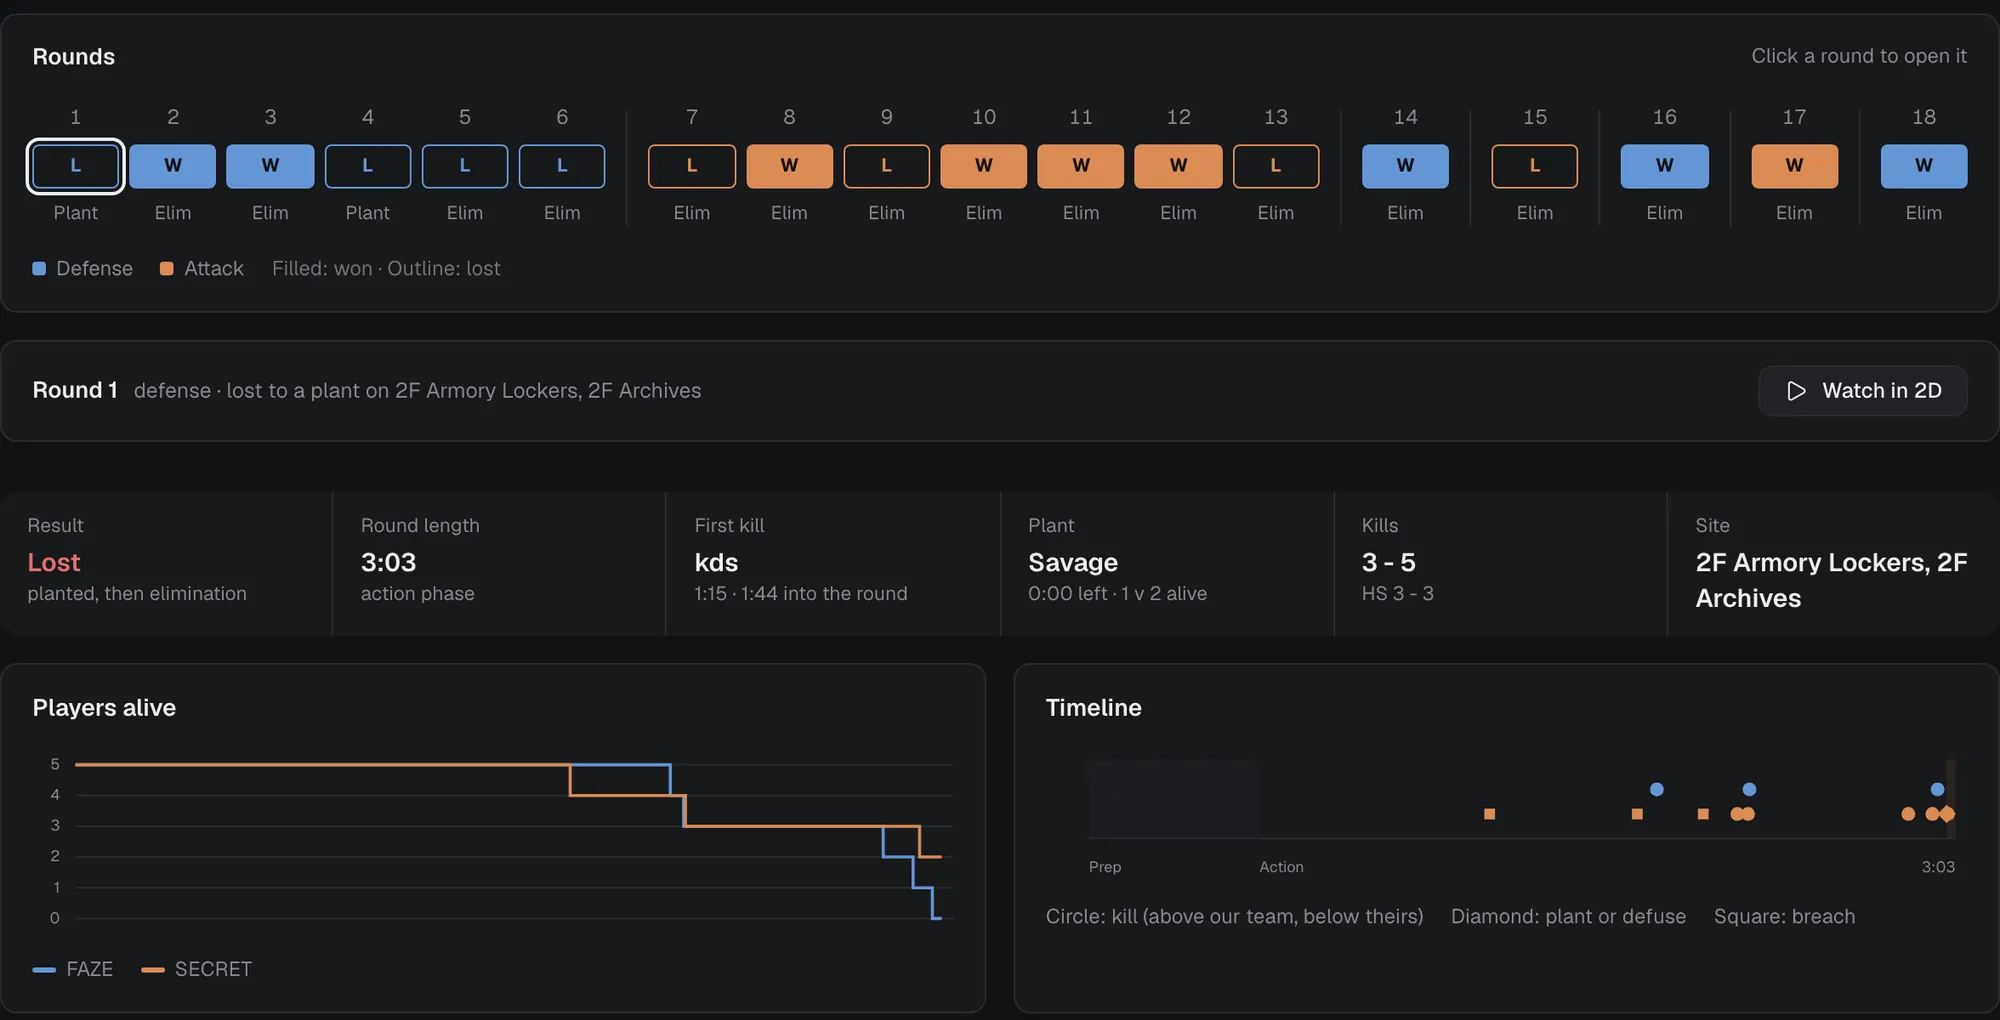This screenshot has width=2000, height=1020.
Task: Select round 18 tile
Action: click(1924, 166)
